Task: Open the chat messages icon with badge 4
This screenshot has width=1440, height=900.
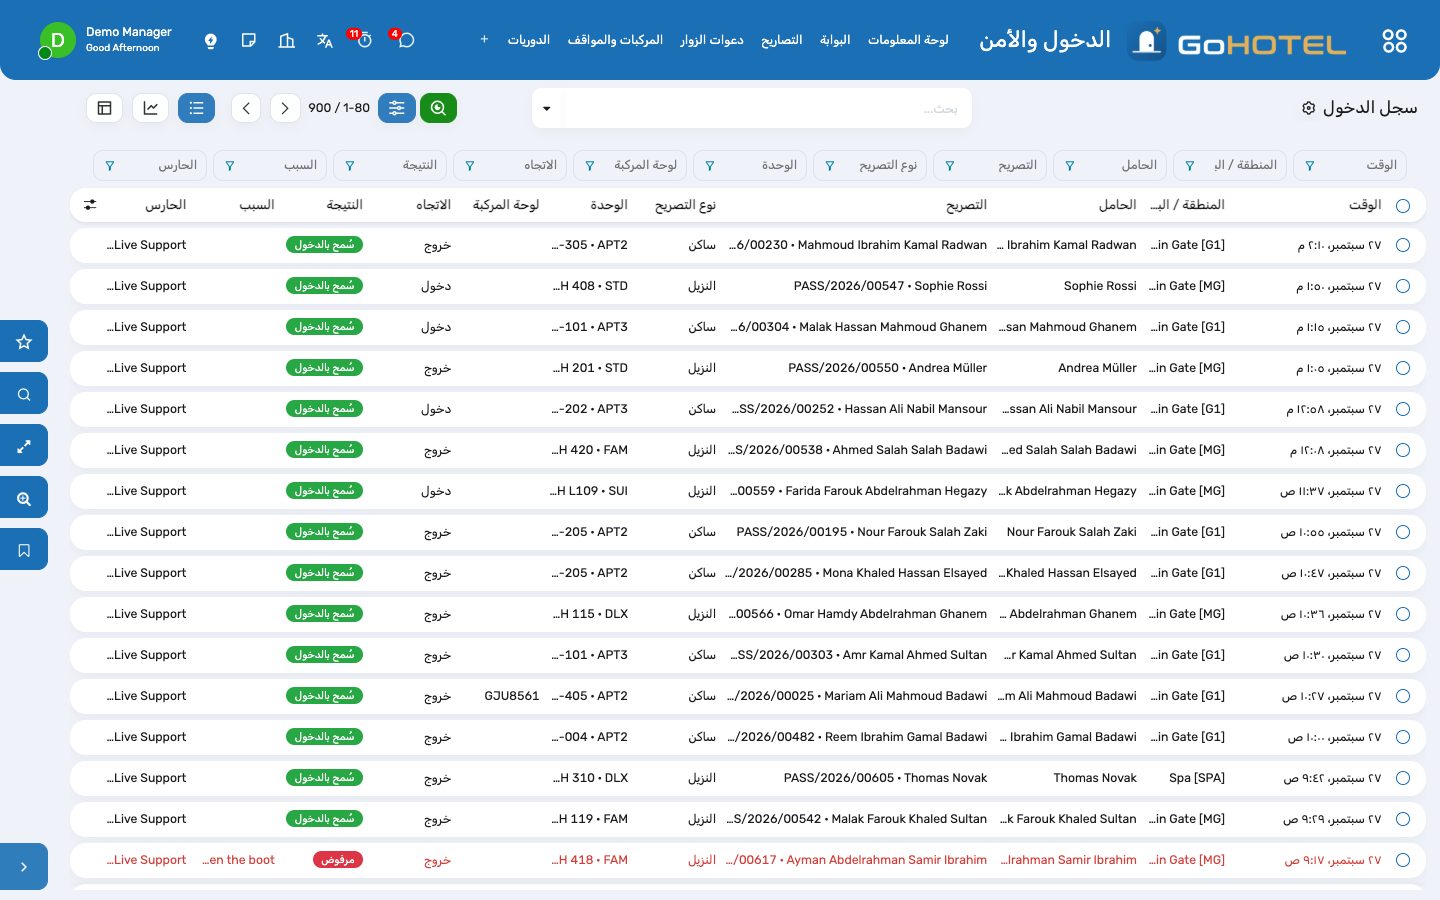Action: [x=405, y=40]
